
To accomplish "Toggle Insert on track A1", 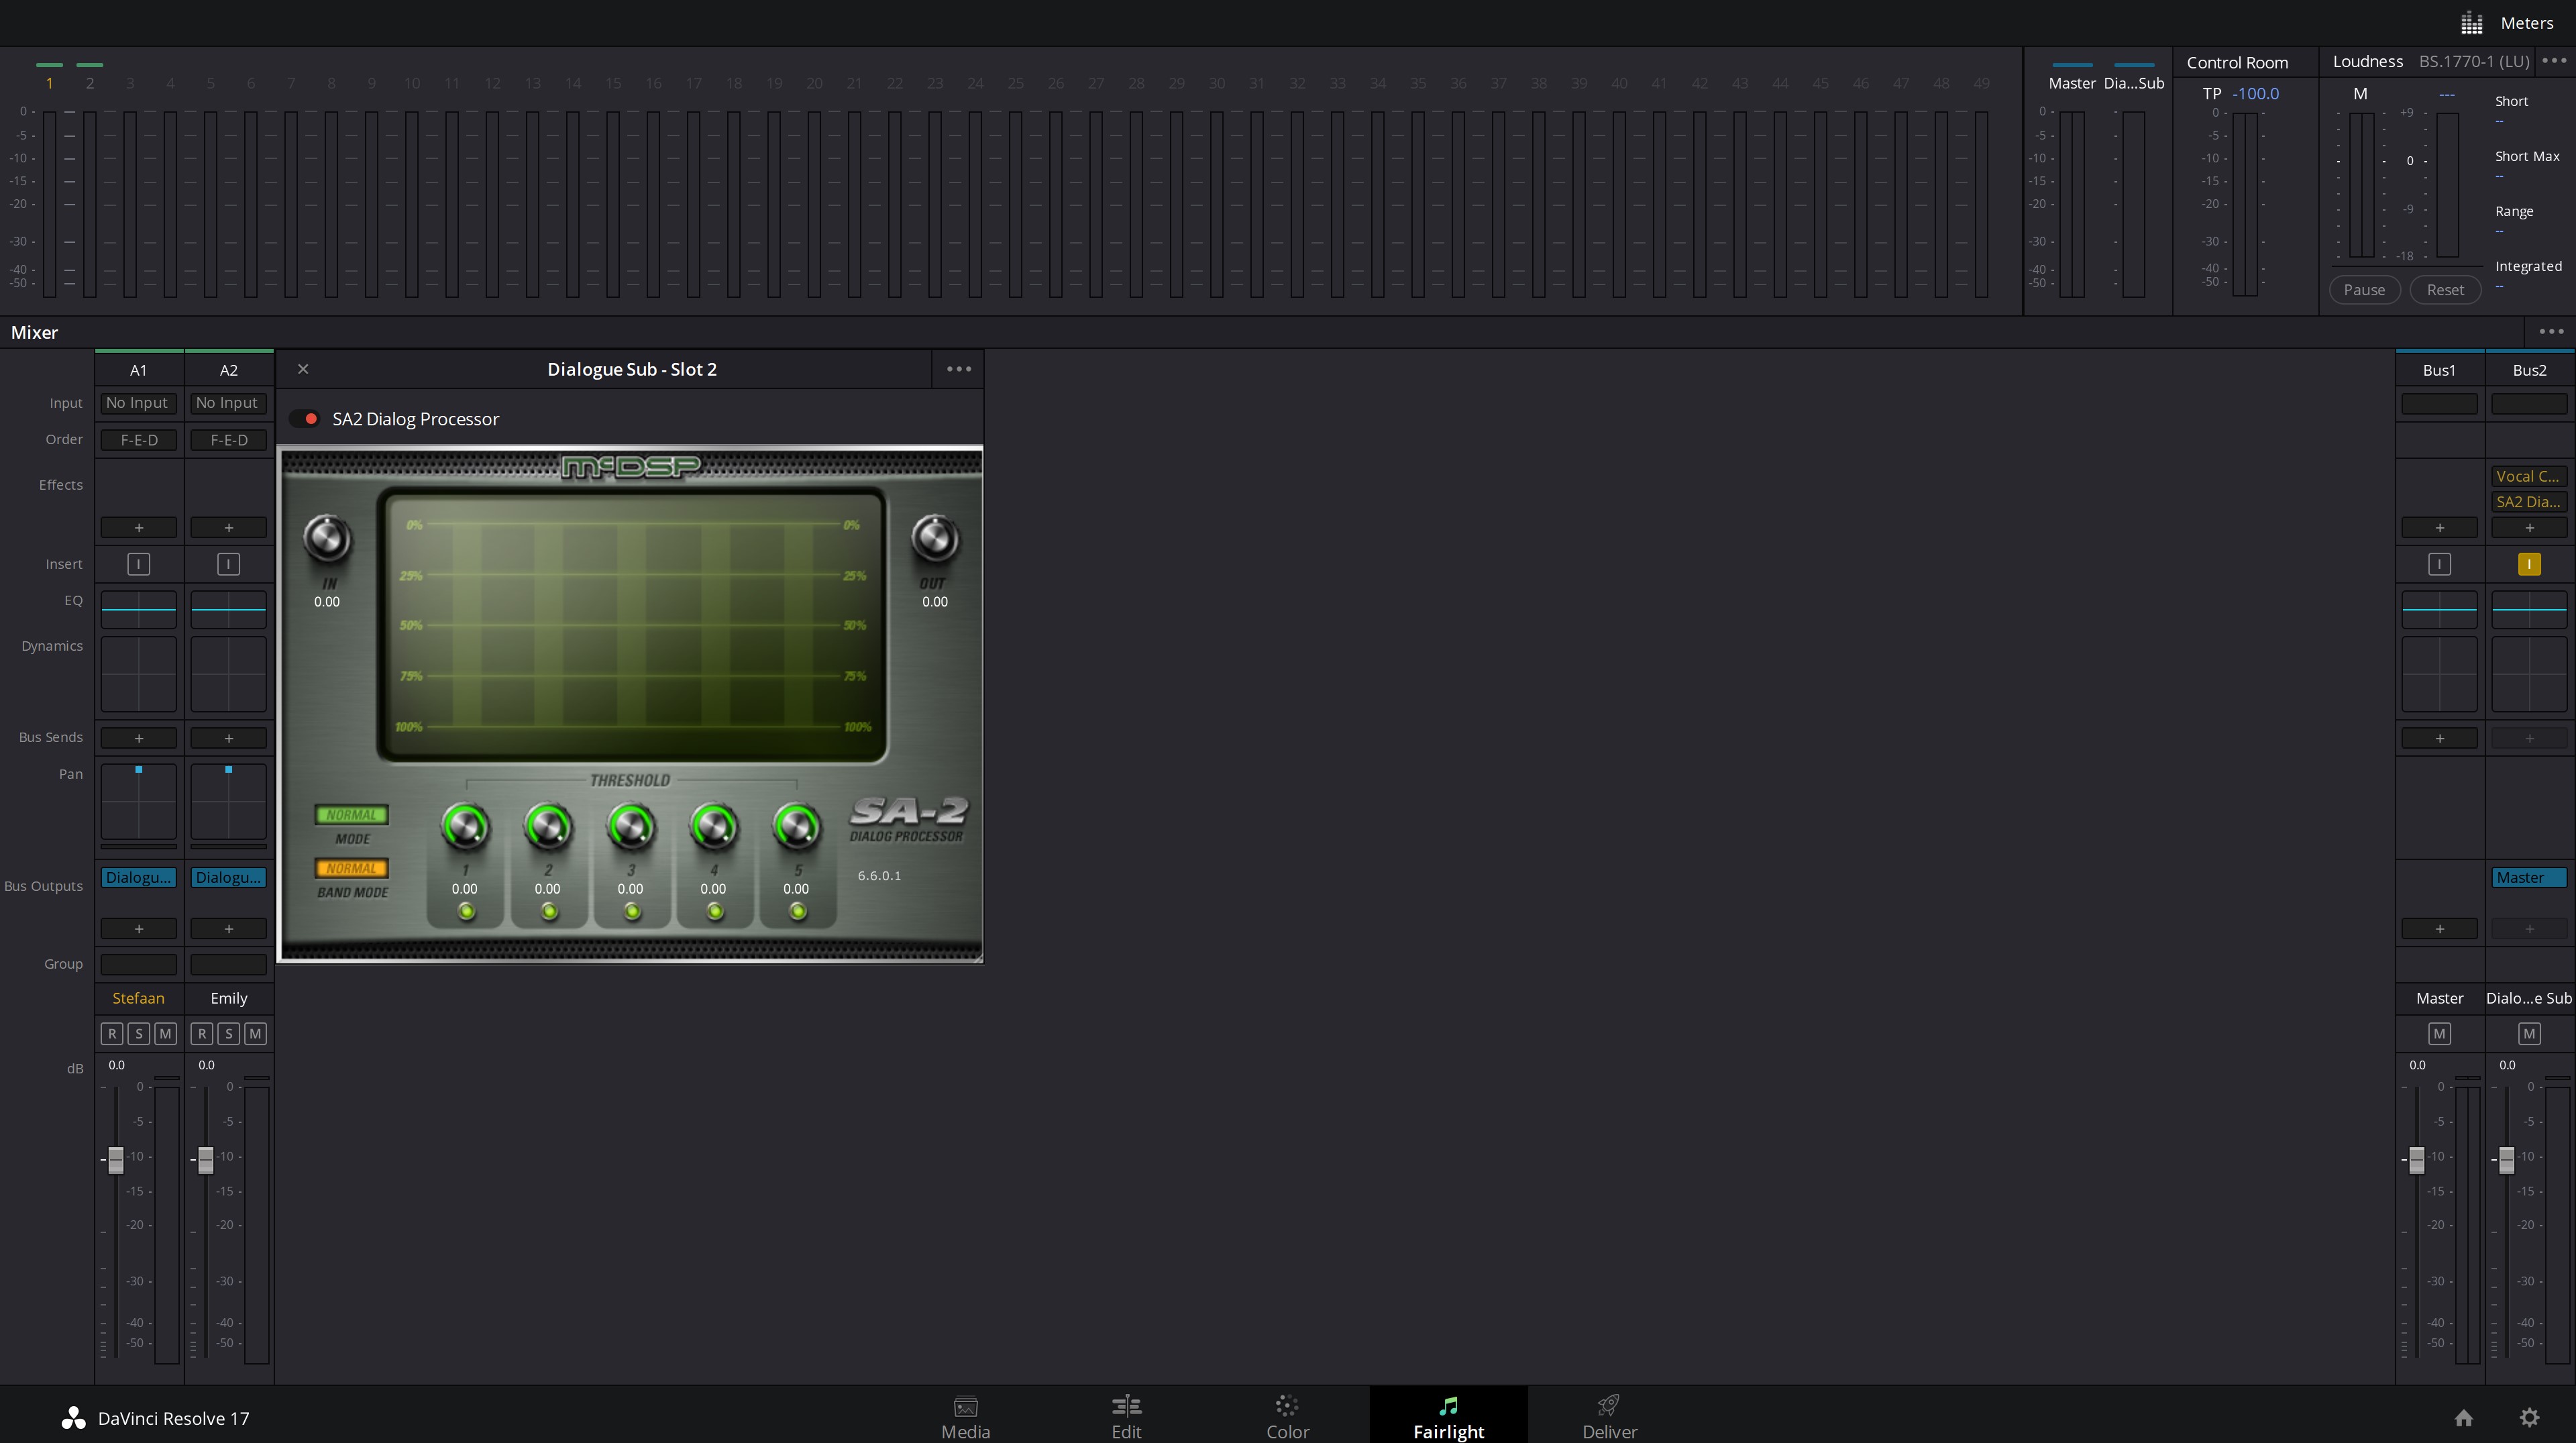I will coord(138,564).
